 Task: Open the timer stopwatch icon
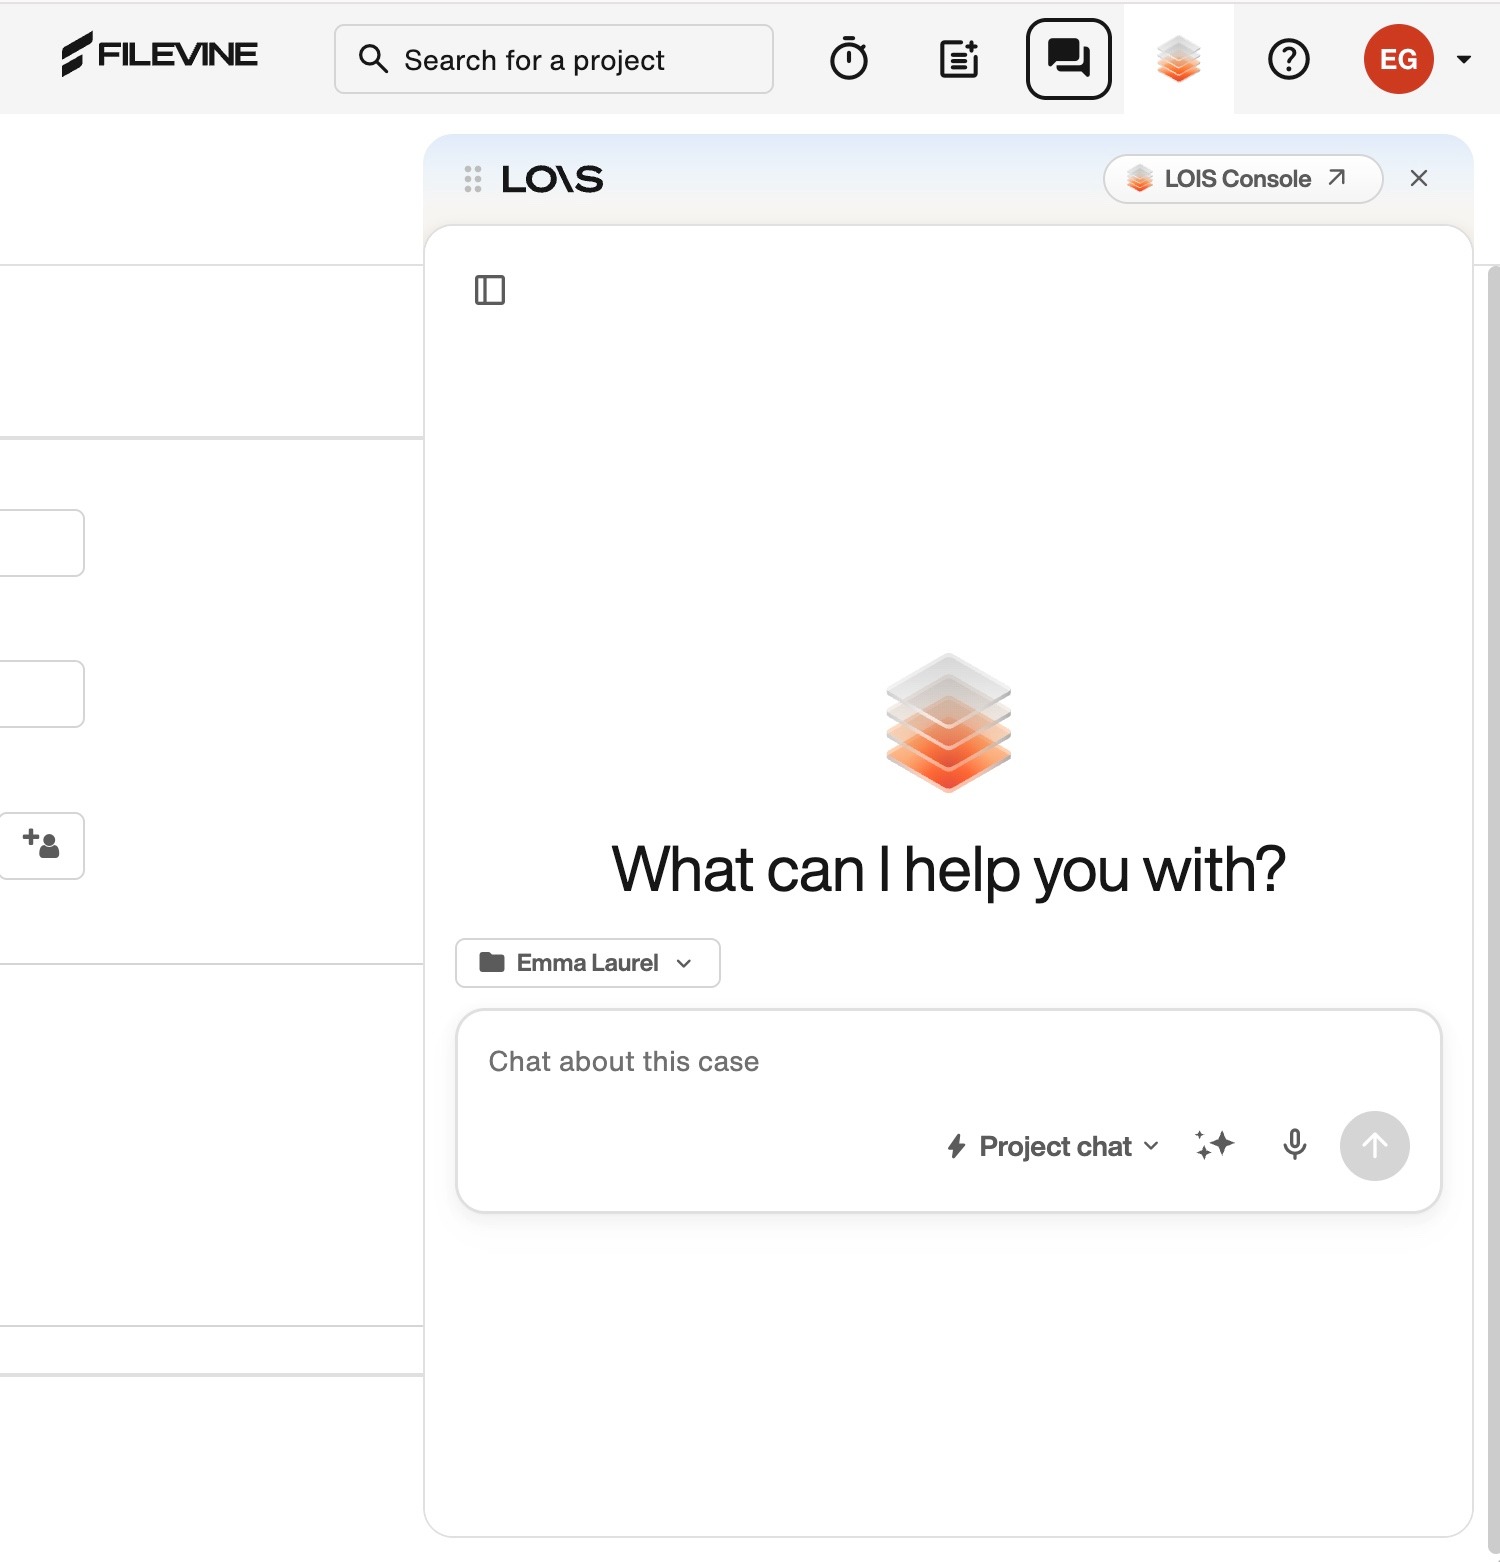tap(849, 59)
